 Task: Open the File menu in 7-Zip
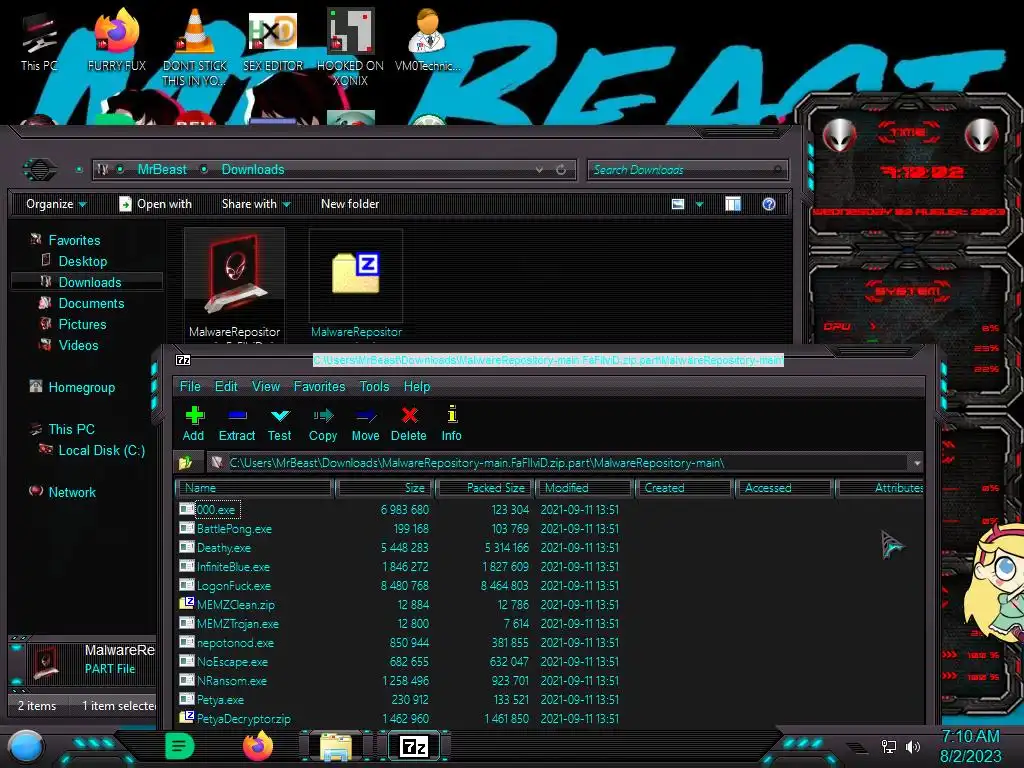(190, 387)
